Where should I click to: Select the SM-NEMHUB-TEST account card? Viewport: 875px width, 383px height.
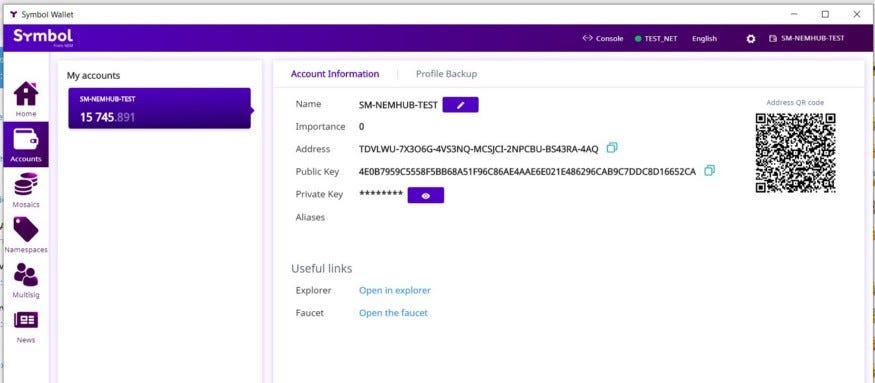point(160,108)
